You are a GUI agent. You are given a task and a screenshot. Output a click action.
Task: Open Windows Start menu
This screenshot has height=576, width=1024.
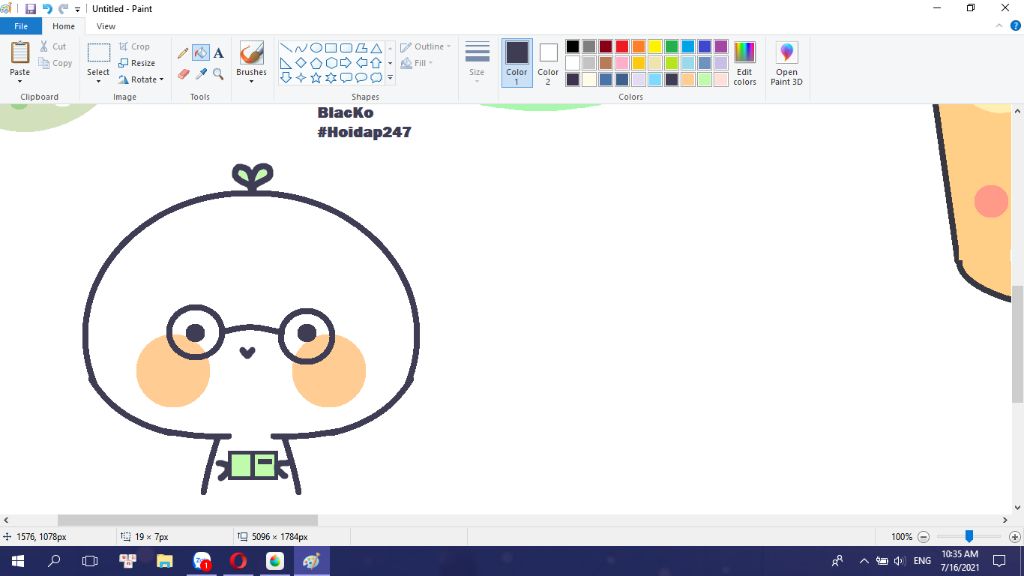(x=18, y=561)
